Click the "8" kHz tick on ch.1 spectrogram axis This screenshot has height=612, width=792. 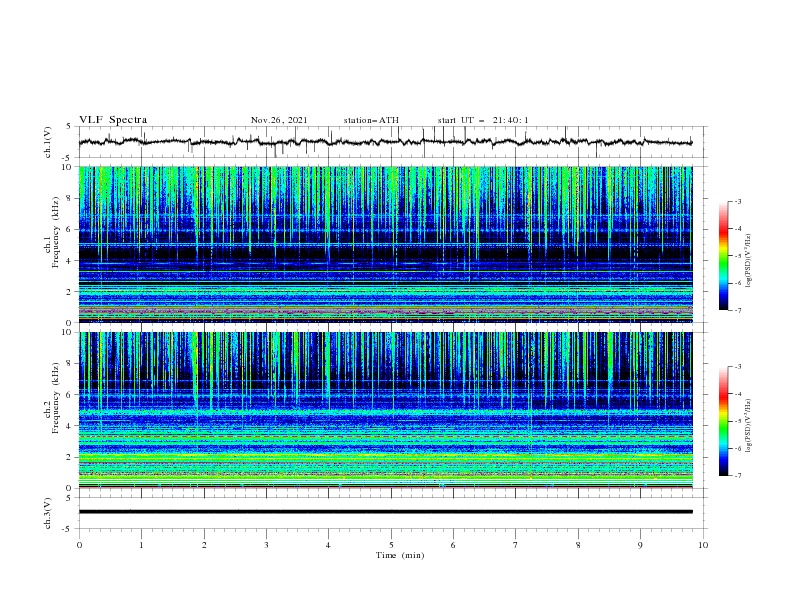tap(70, 198)
